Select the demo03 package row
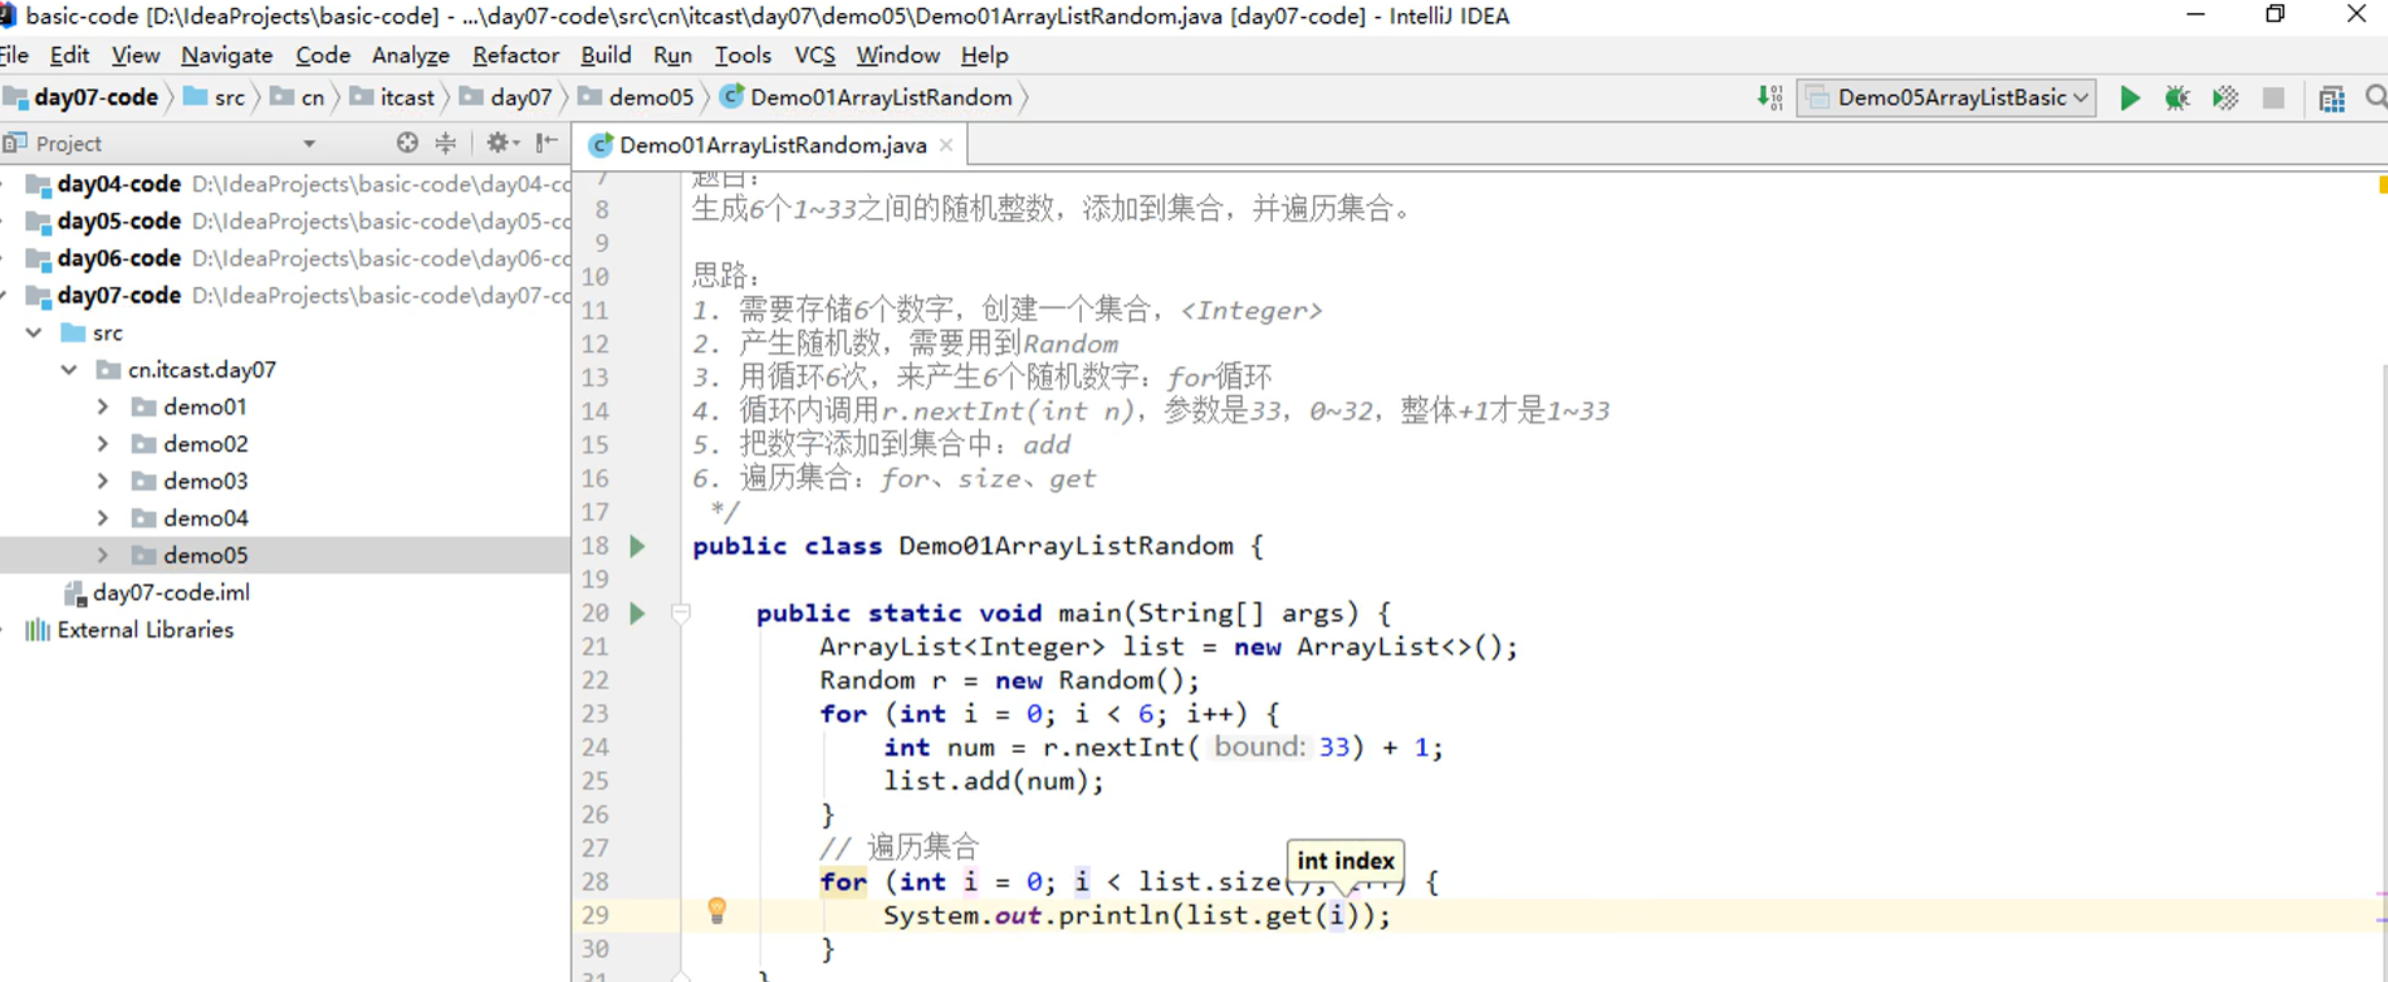The width and height of the screenshot is (2388, 982). pos(285,481)
